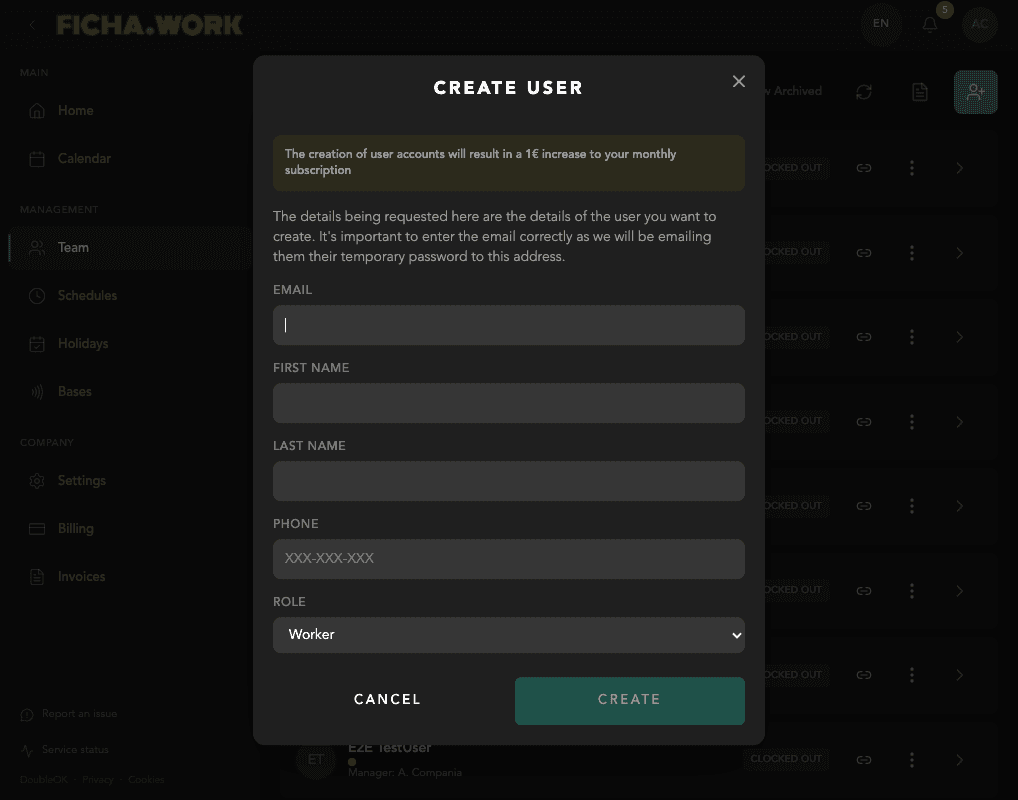The image size is (1018, 800).
Task: Click the Holidays calendar-check icon
Action: click(x=37, y=344)
